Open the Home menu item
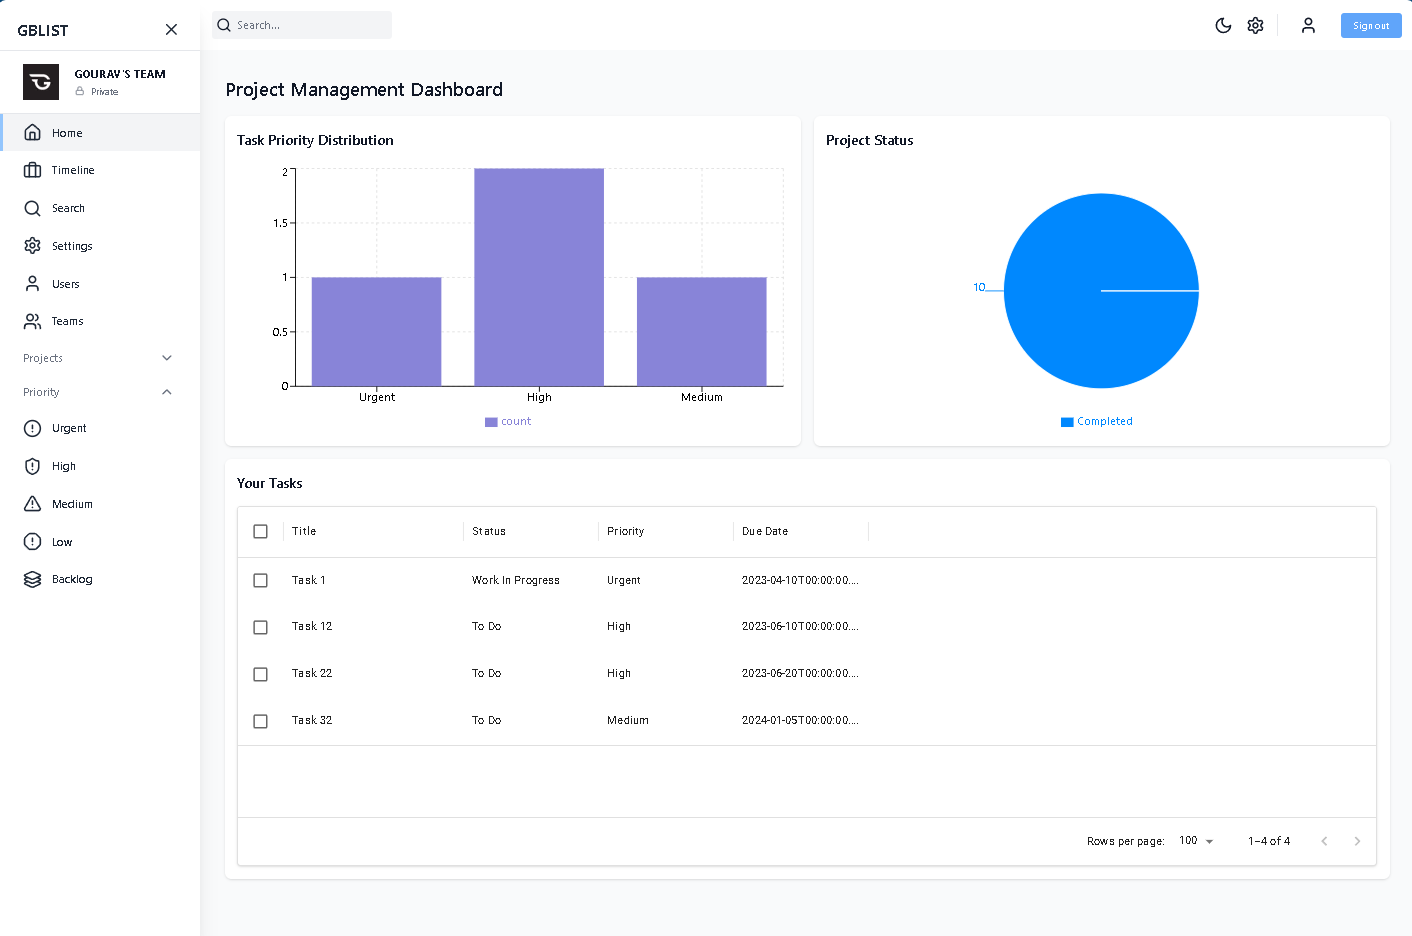Image resolution: width=1412 pixels, height=936 pixels. tap(100, 132)
